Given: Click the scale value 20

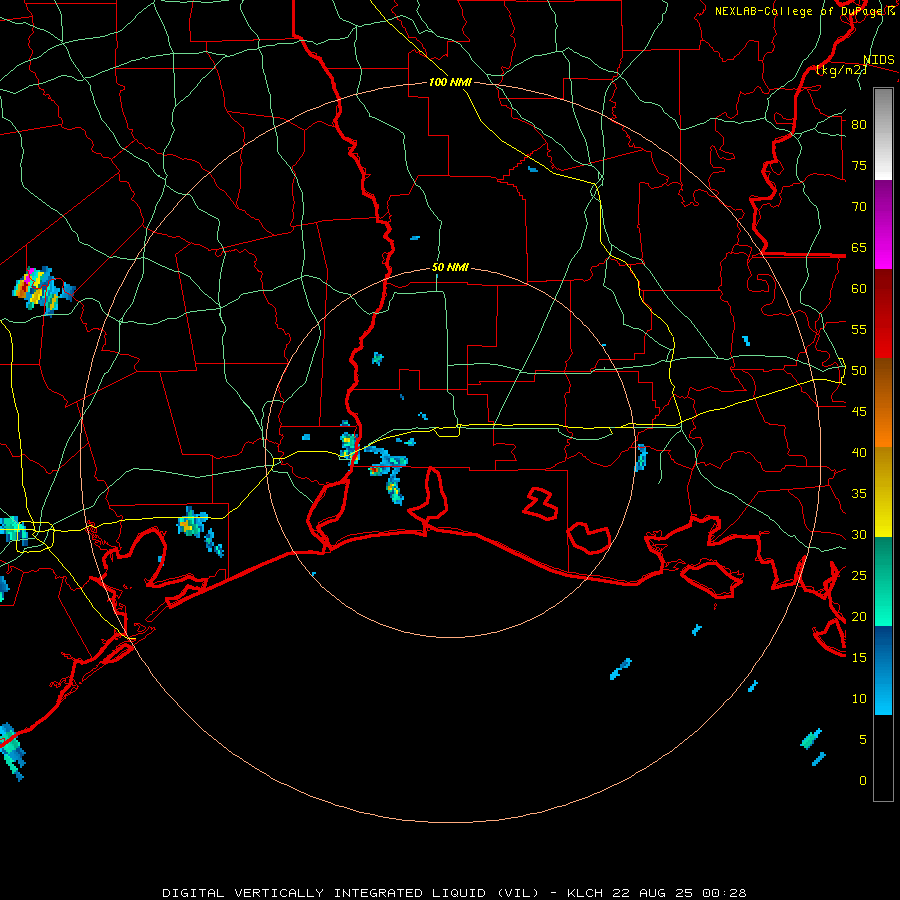Looking at the screenshot, I should [859, 616].
